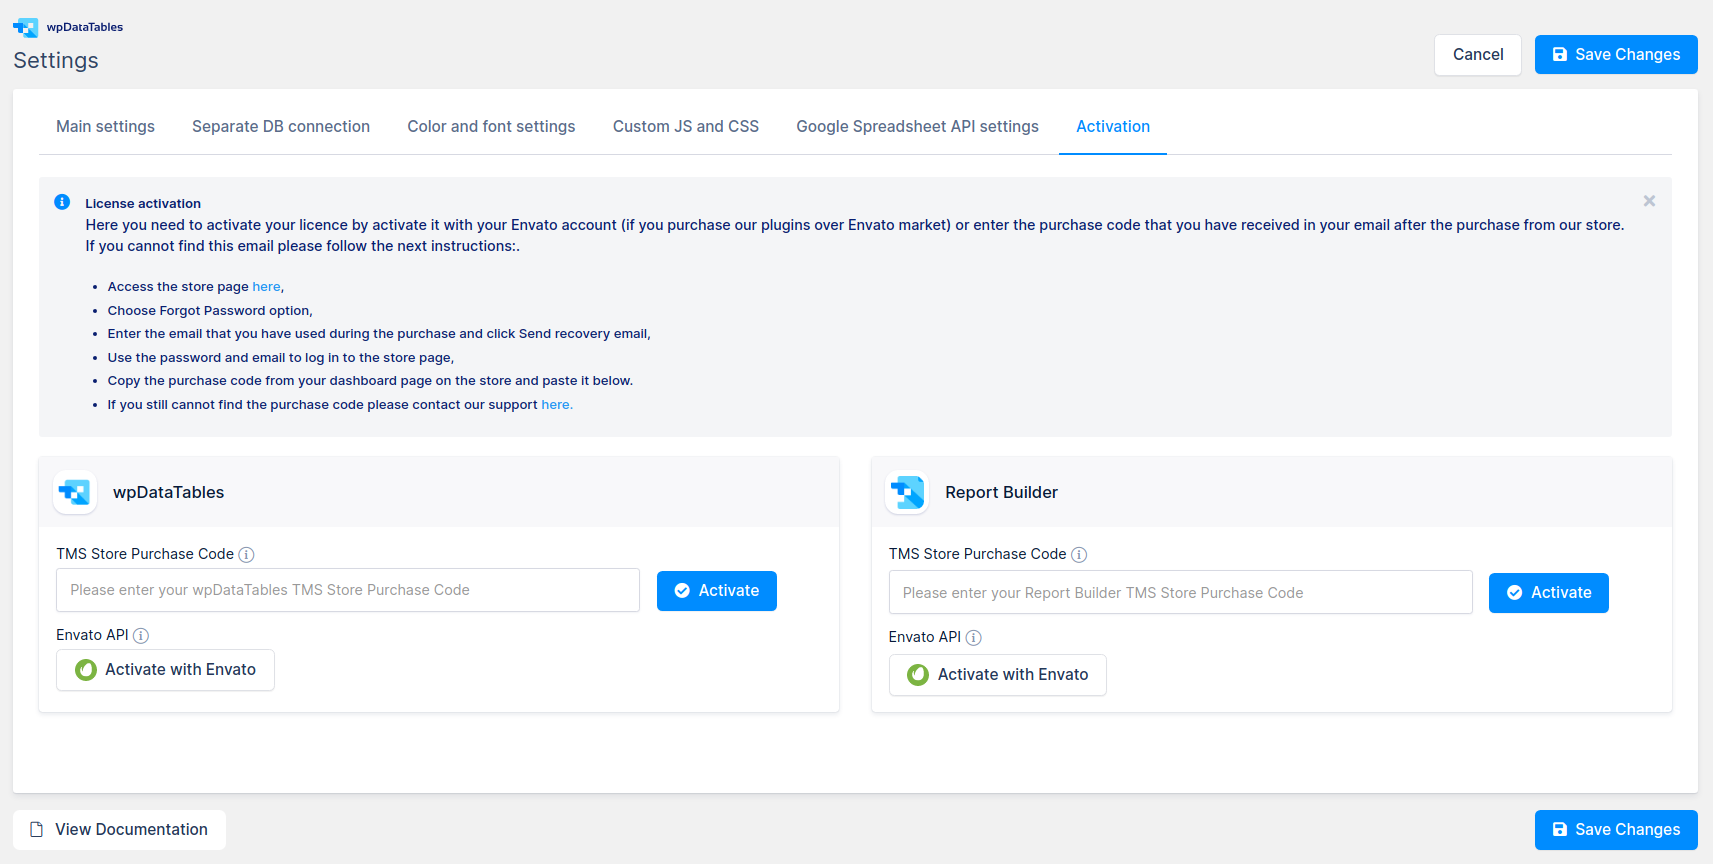The width and height of the screenshot is (1713, 864).
Task: Click the 'Copy the purchase code' instruction line
Action: pos(370,381)
